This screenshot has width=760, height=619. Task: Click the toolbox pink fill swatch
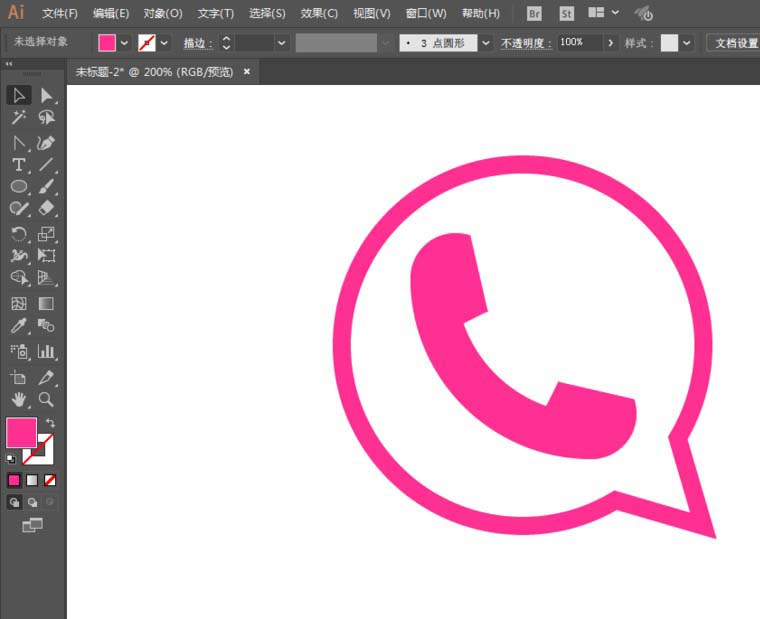coord(21,432)
